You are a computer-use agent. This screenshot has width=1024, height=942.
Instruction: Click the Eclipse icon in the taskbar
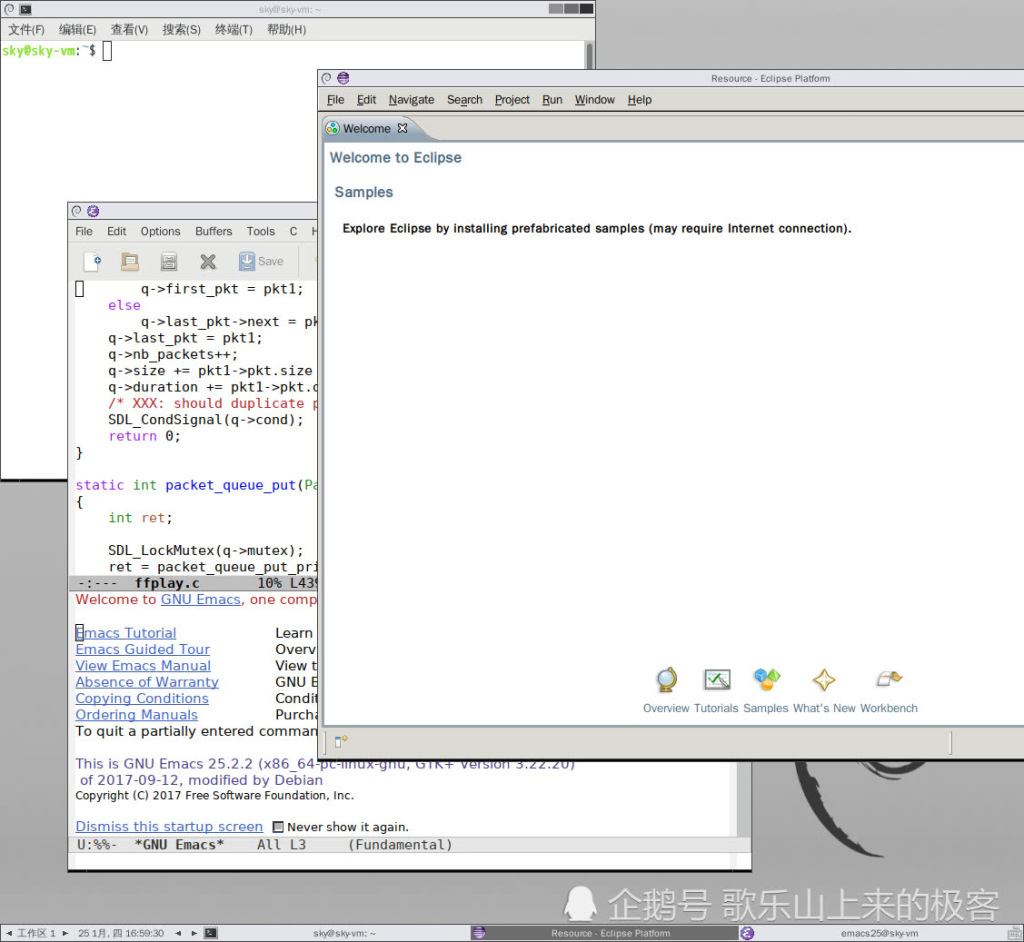[479, 933]
